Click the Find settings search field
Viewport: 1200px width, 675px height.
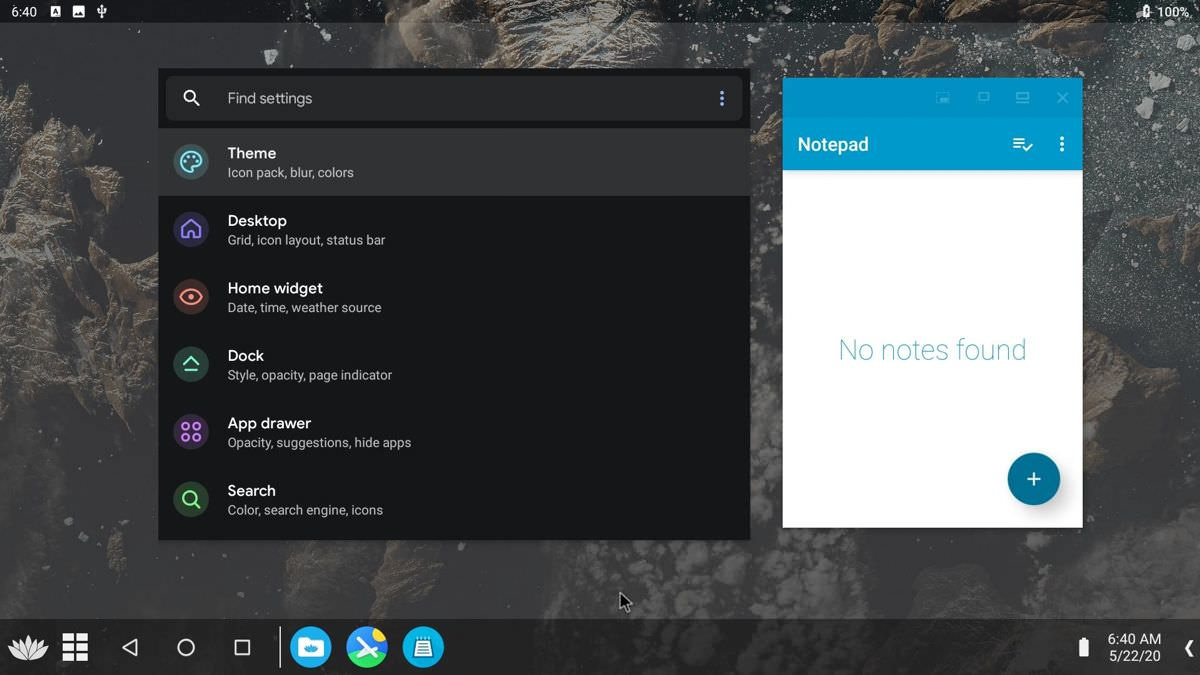coord(440,98)
